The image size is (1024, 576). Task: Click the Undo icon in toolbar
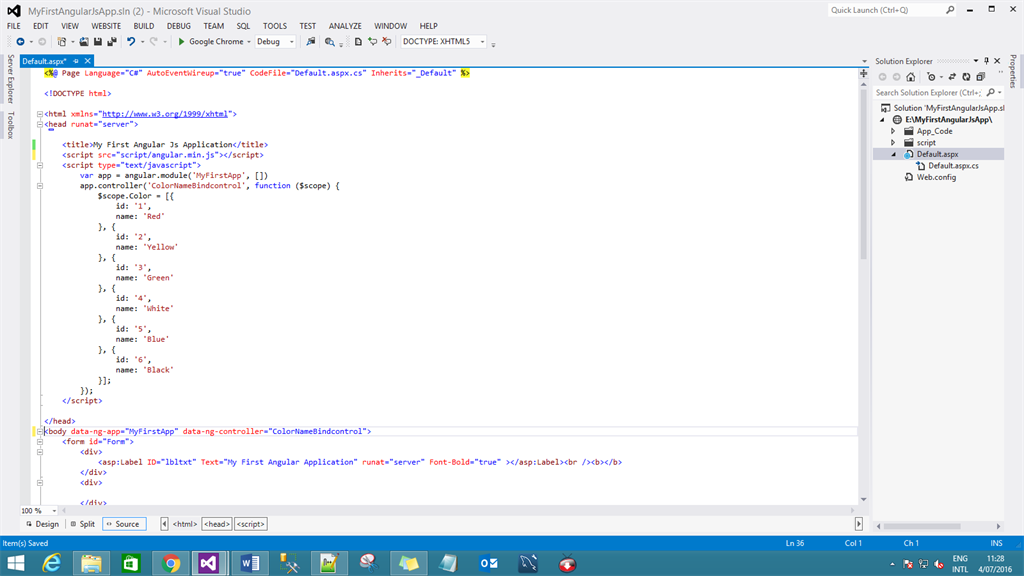131,42
